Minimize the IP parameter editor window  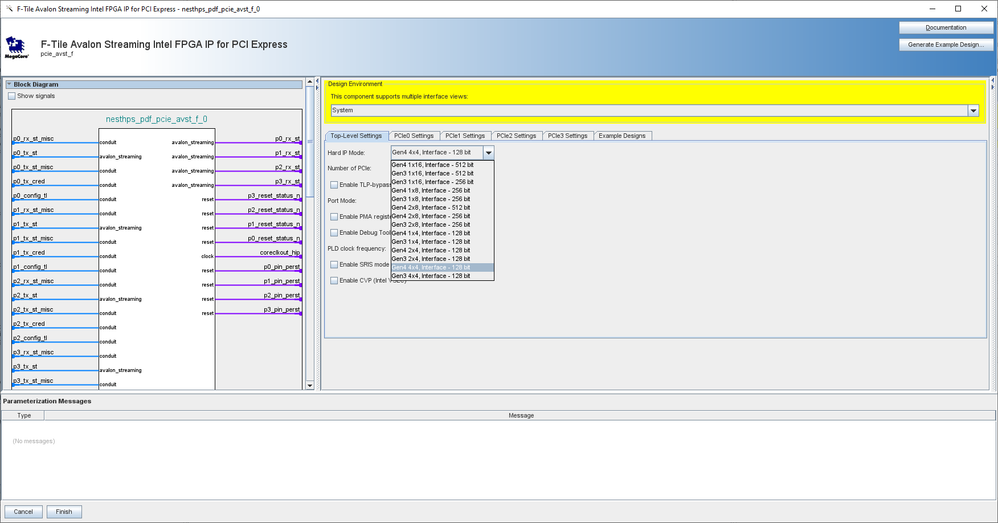[932, 9]
